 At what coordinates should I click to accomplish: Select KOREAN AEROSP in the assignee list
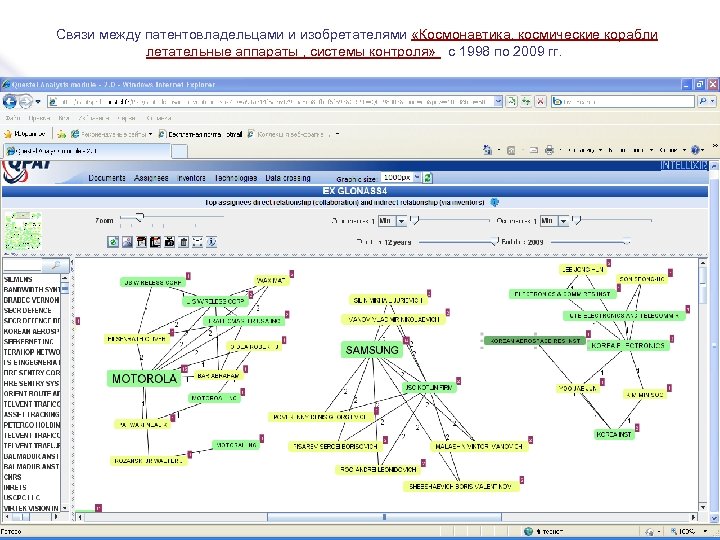pyautogui.click(x=32, y=331)
